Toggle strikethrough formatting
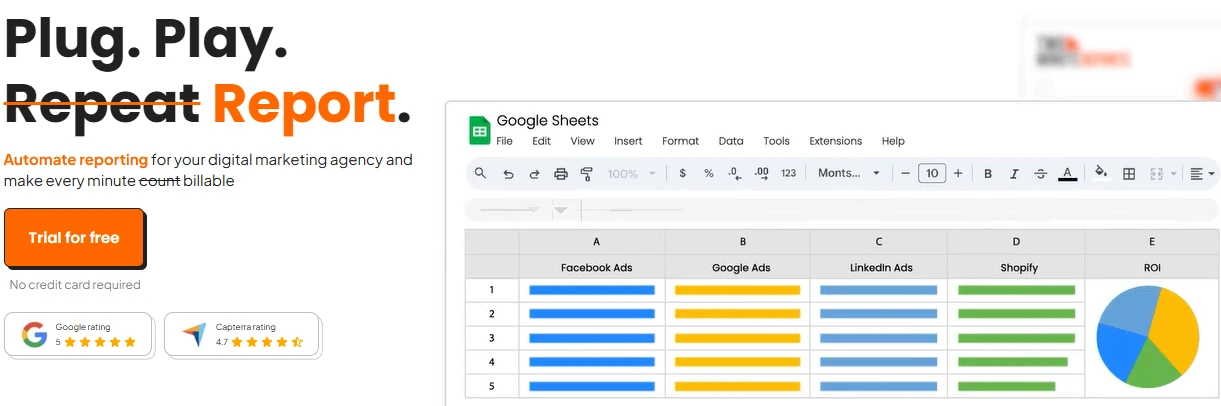The height and width of the screenshot is (406, 1221). click(x=1040, y=174)
